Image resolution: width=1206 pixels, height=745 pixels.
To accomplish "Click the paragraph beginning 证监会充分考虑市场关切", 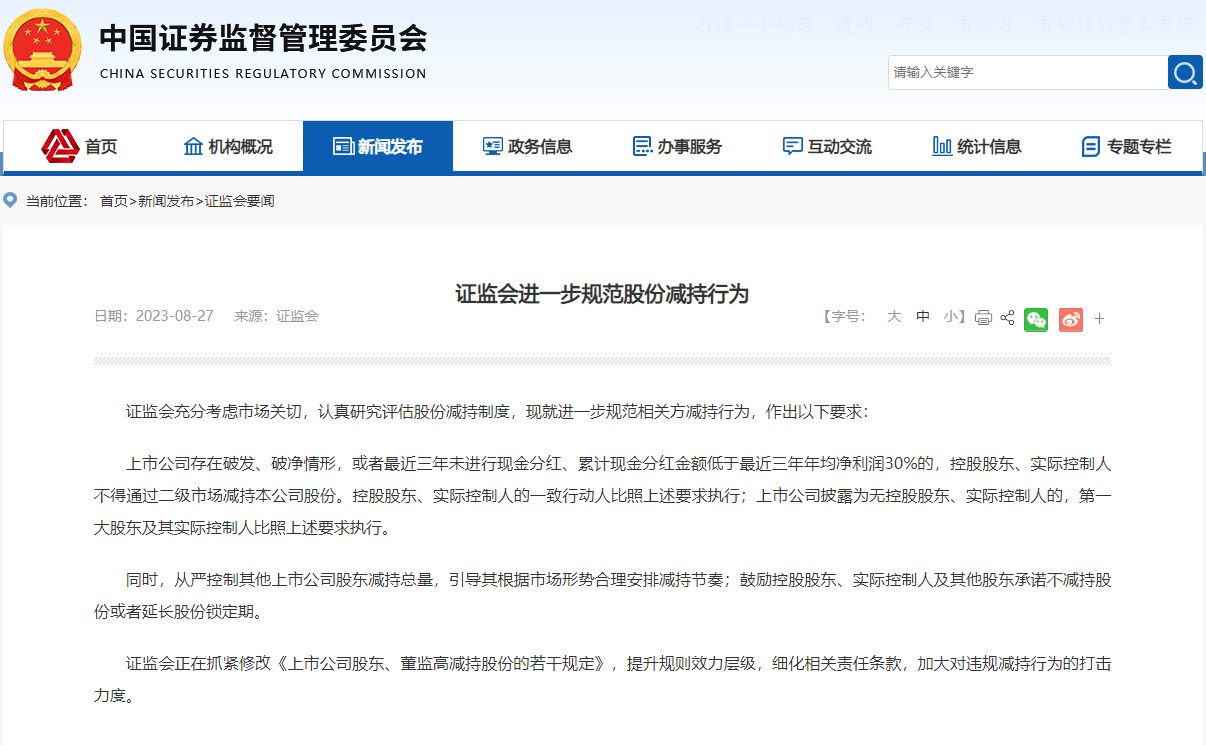I will tap(498, 411).
